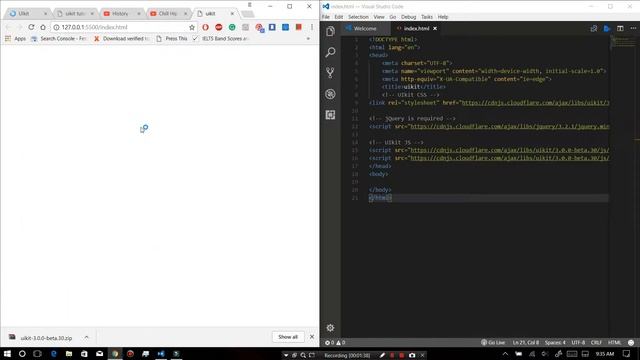Click the red stop-sign adblock extension

click(x=219, y=27)
